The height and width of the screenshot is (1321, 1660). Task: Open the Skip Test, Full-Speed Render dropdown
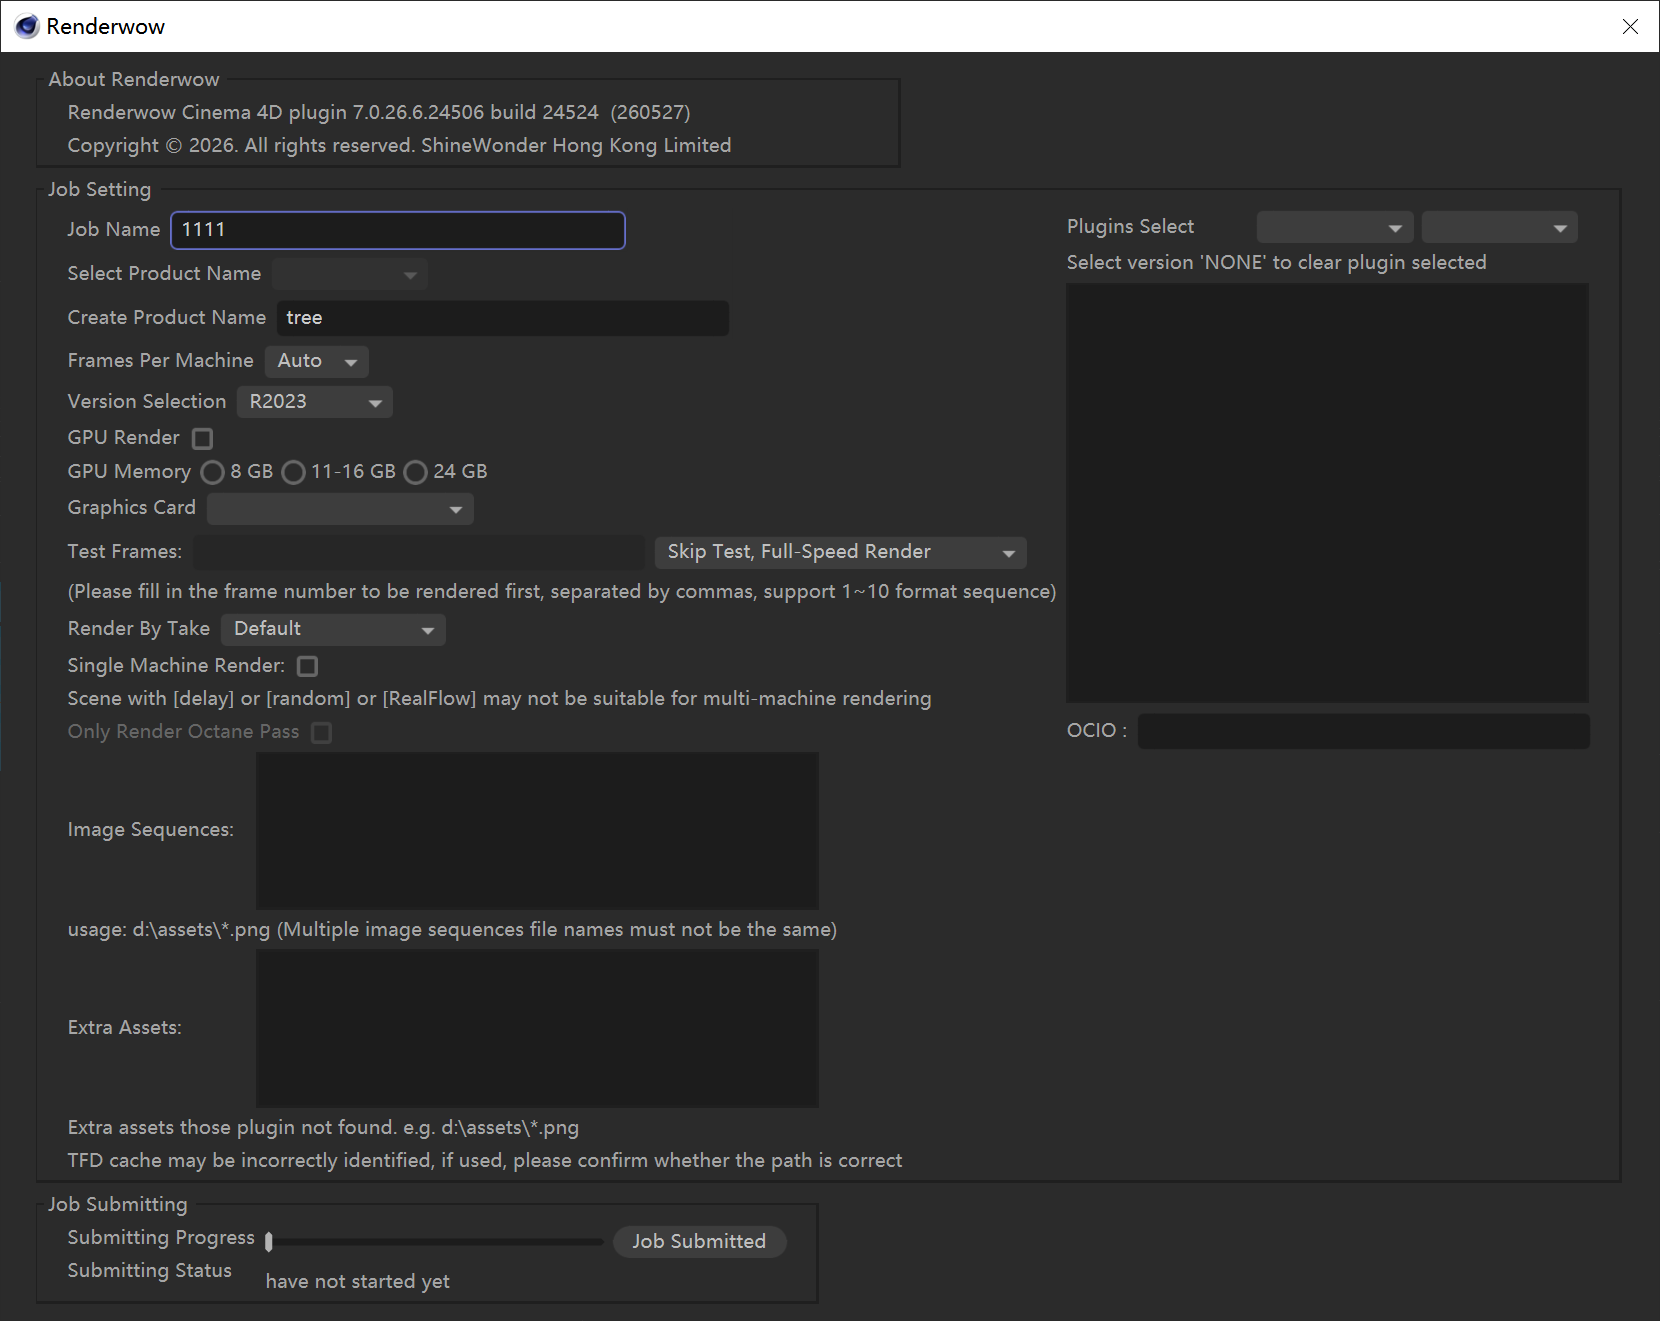coord(841,552)
